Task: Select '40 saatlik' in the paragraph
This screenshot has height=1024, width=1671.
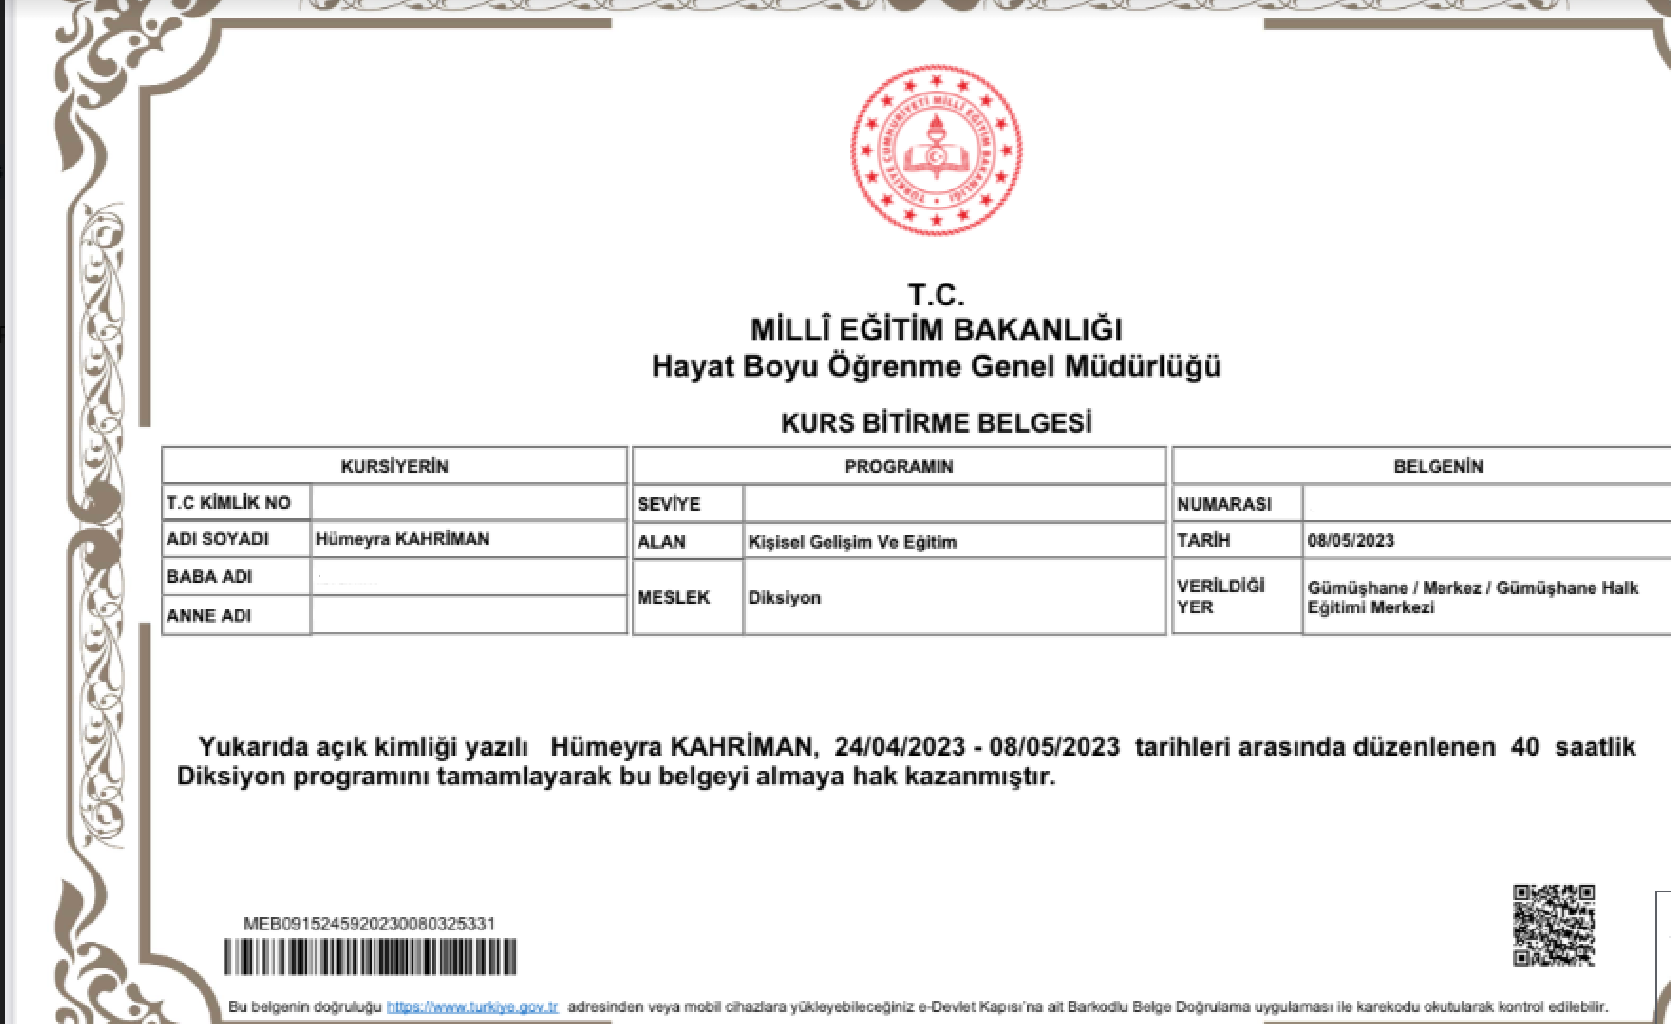Action: [1573, 747]
